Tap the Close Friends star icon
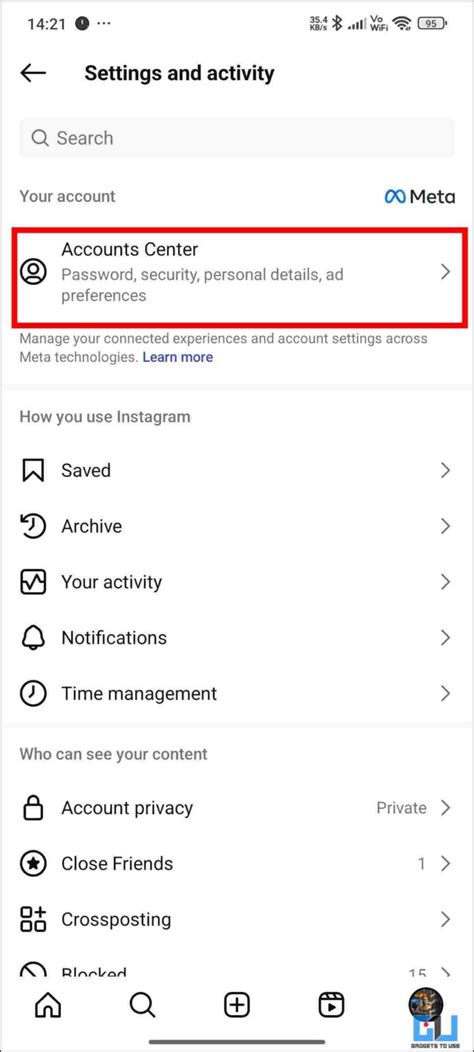This screenshot has height=1052, width=474. [33, 863]
